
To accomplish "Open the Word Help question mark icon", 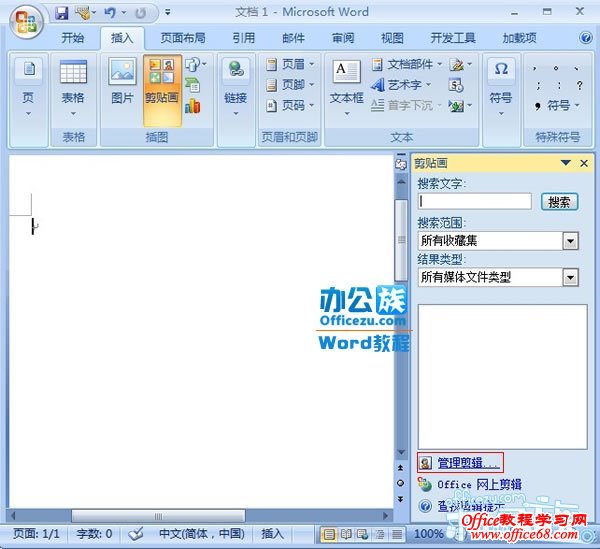I will (x=585, y=37).
